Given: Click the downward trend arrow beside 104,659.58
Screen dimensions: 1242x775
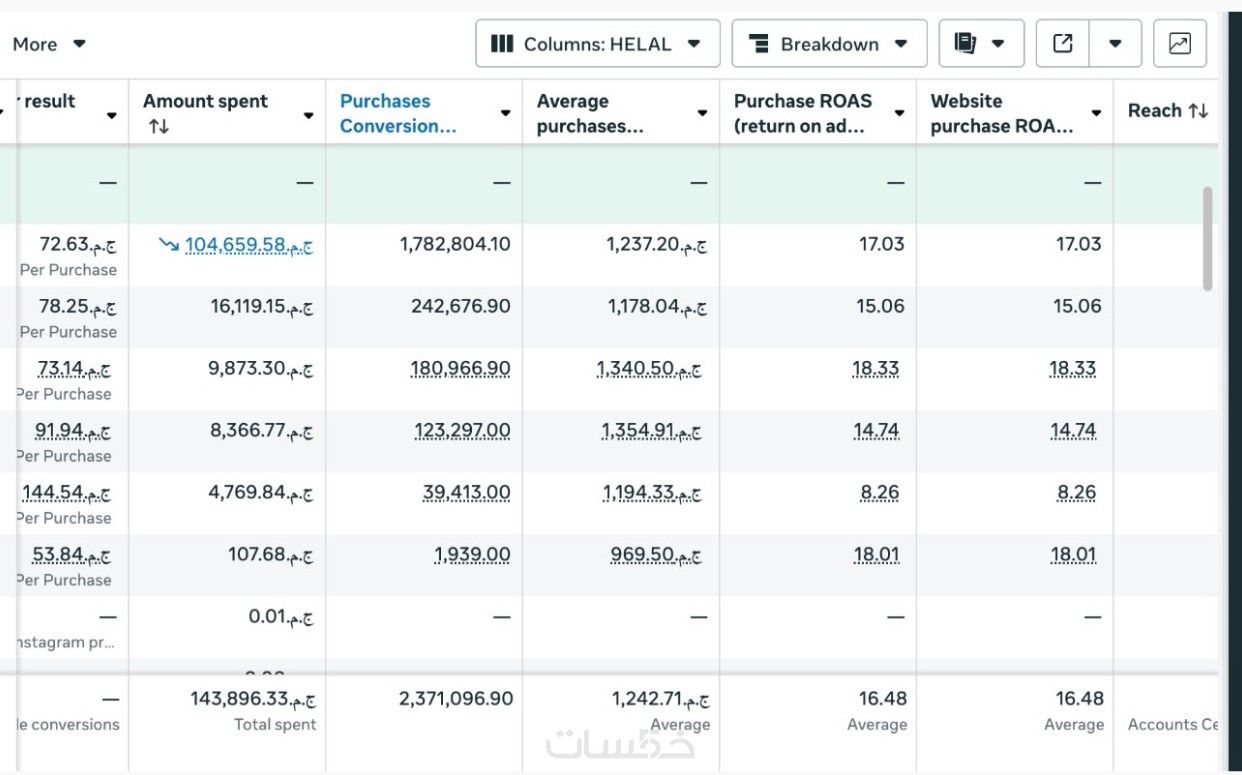Looking at the screenshot, I should [169, 245].
